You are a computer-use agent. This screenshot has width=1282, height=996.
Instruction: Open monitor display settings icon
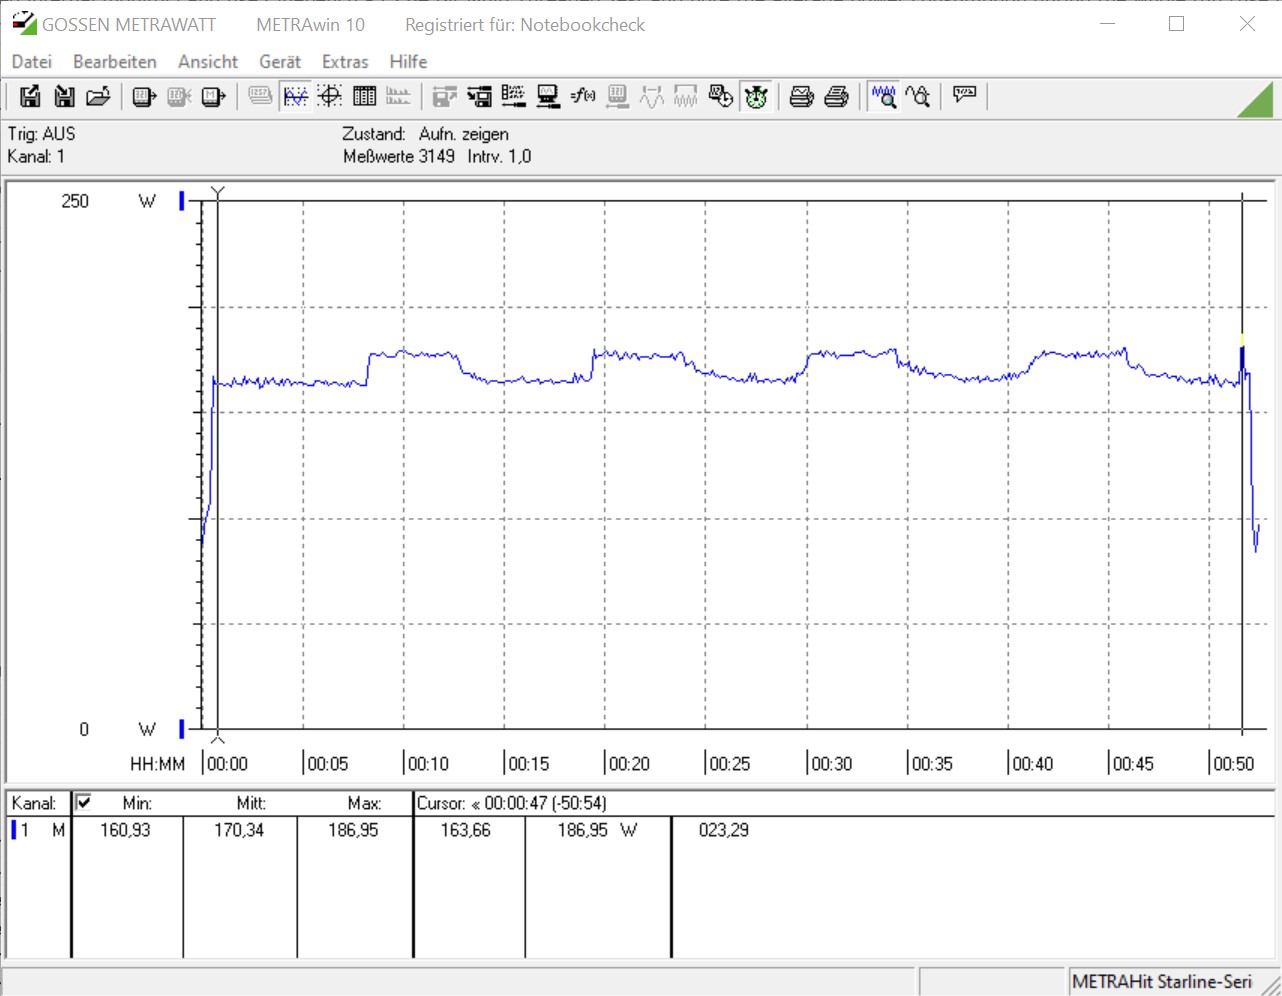548,96
